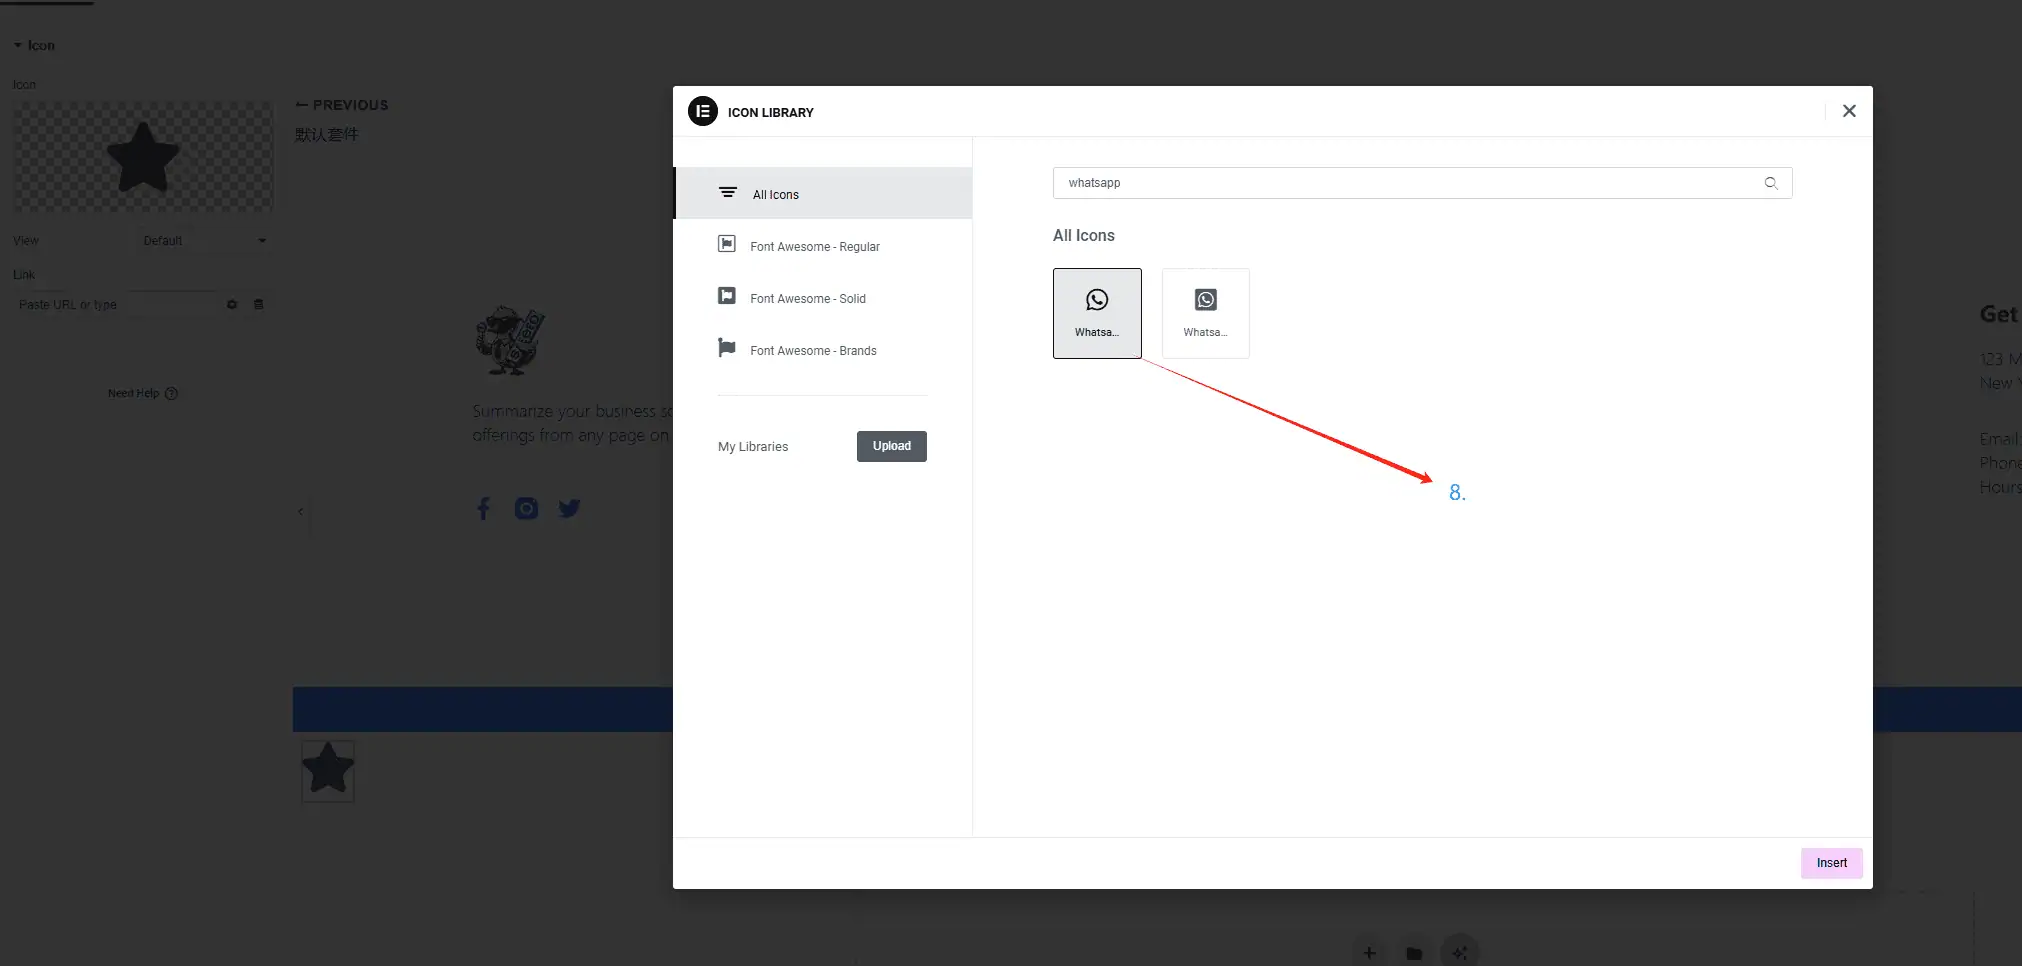Click the My Libraries label
Screen dimensions: 2022x966
coord(753,447)
